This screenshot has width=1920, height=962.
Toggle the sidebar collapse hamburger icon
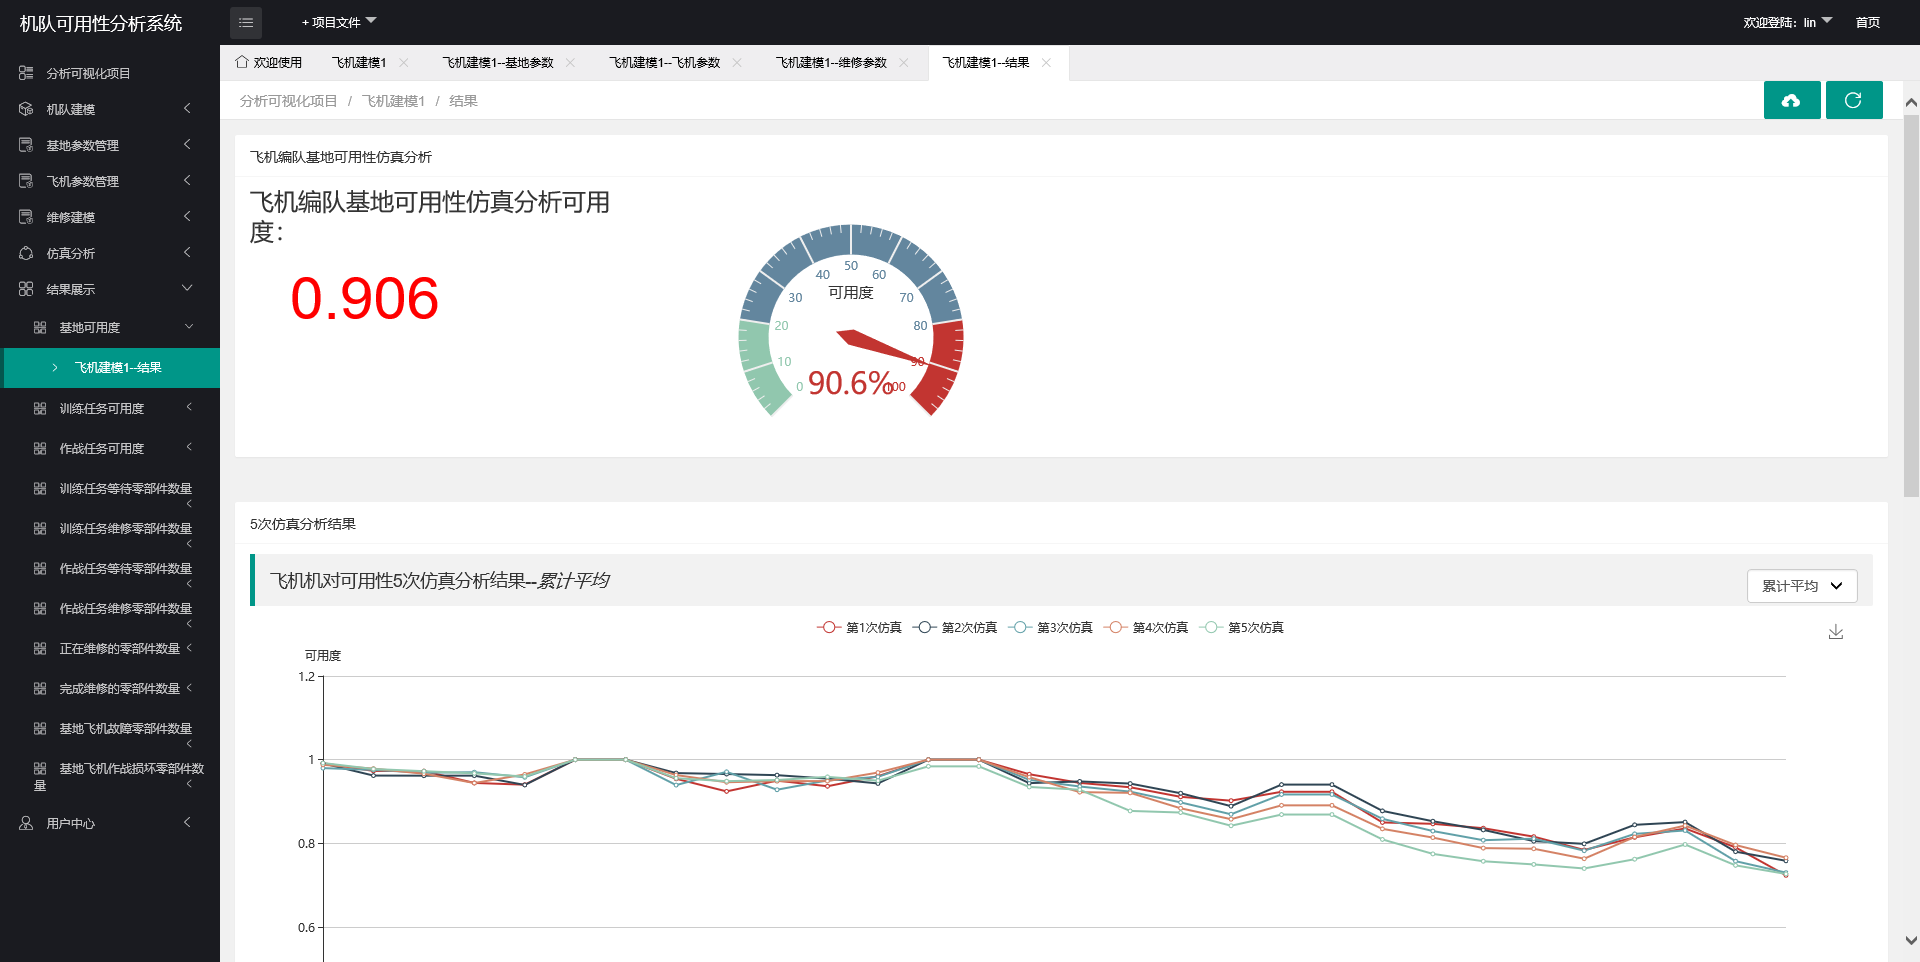pyautogui.click(x=246, y=22)
